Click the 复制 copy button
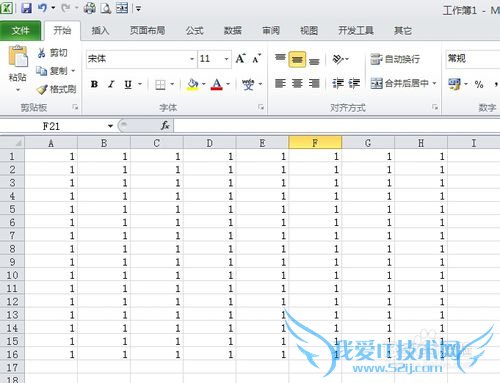Screen dimensions: 500x383 [52, 71]
